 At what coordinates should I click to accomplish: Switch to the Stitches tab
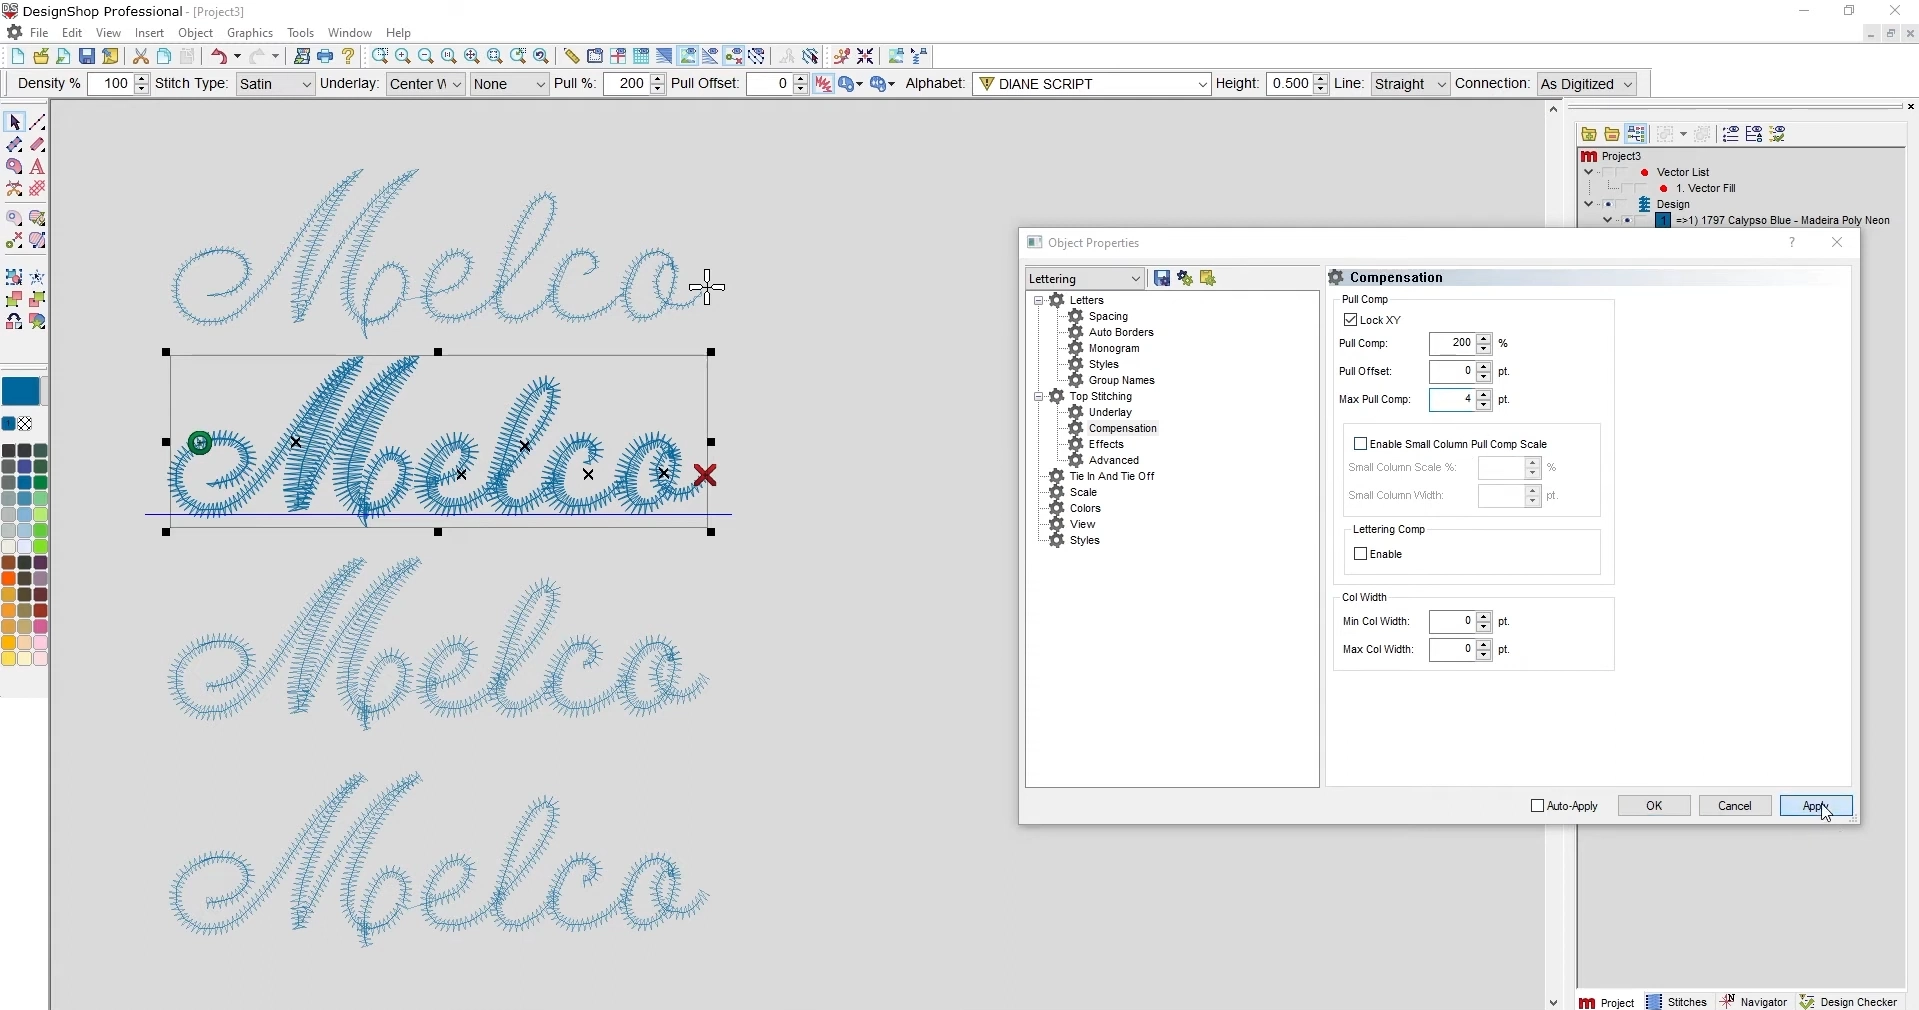pyautogui.click(x=1678, y=1002)
